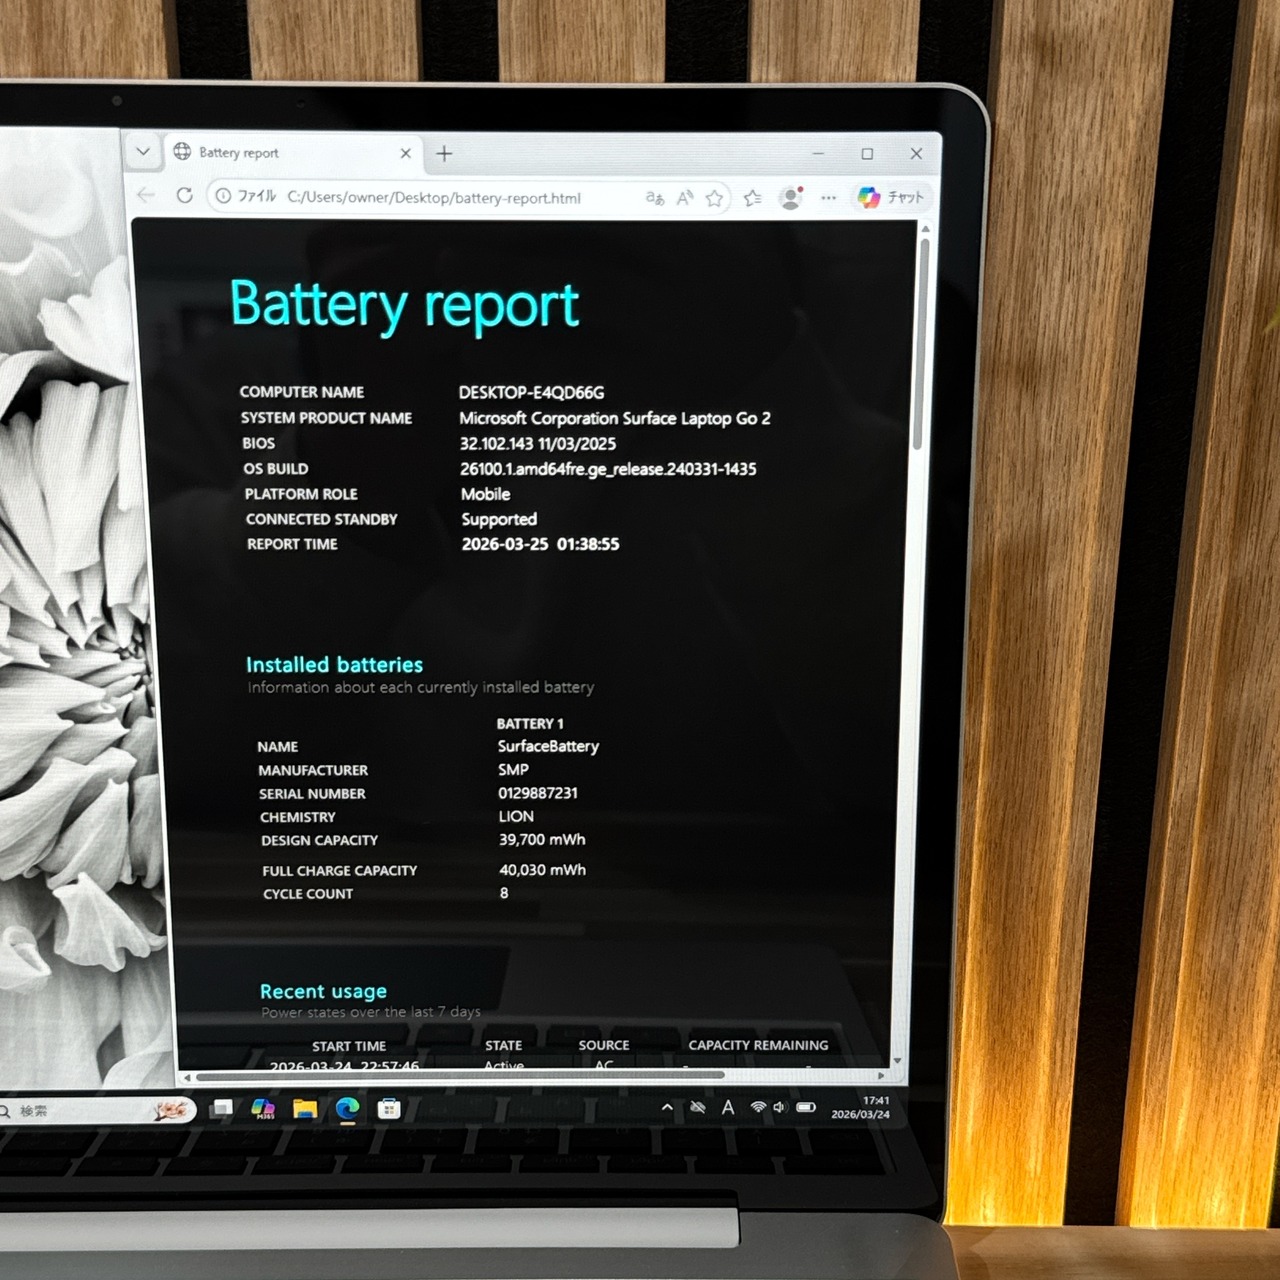This screenshot has width=1280, height=1280.
Task: Switch IME input mode via the A indicator
Action: click(729, 1108)
